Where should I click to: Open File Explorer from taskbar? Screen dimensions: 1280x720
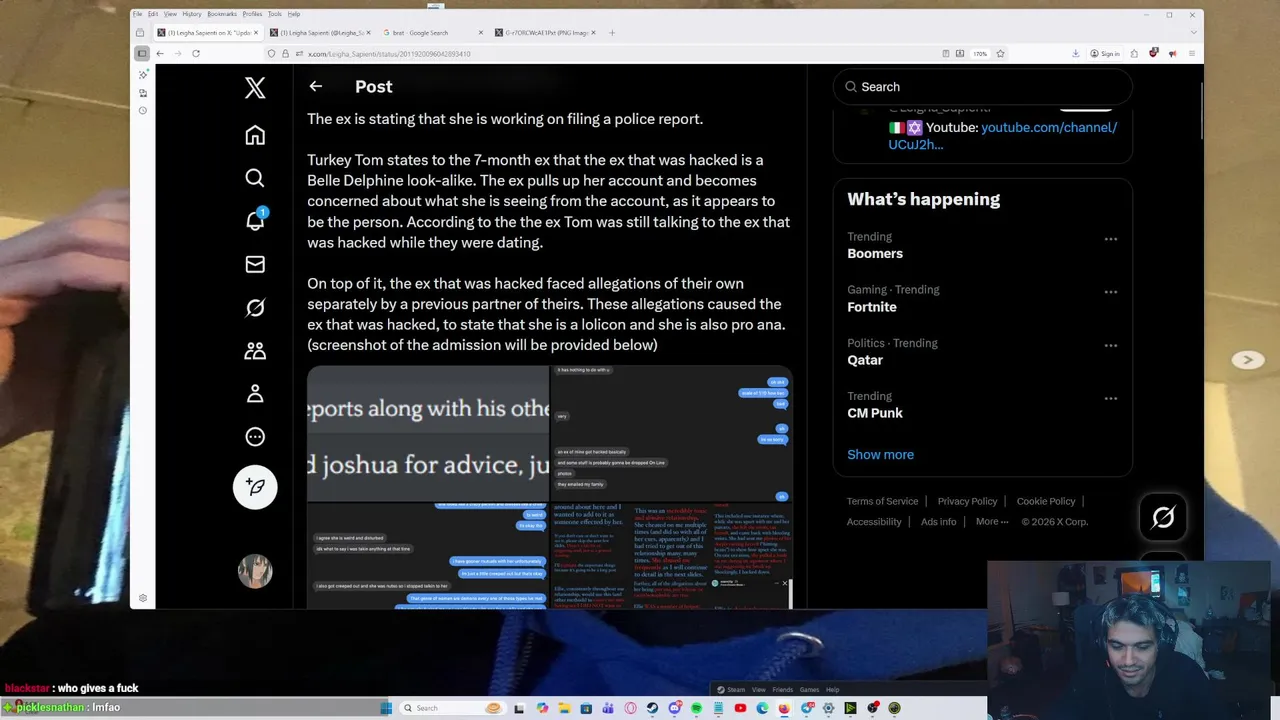pos(564,708)
